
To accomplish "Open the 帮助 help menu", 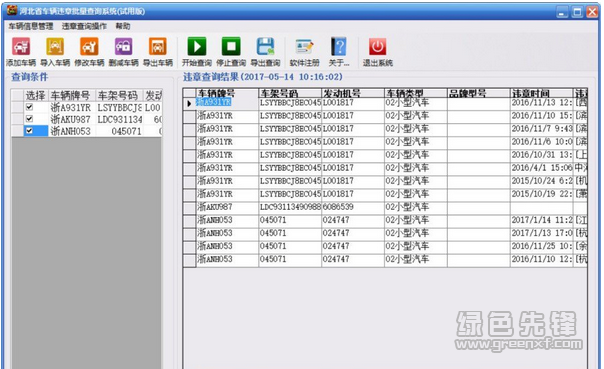I will coord(123,26).
